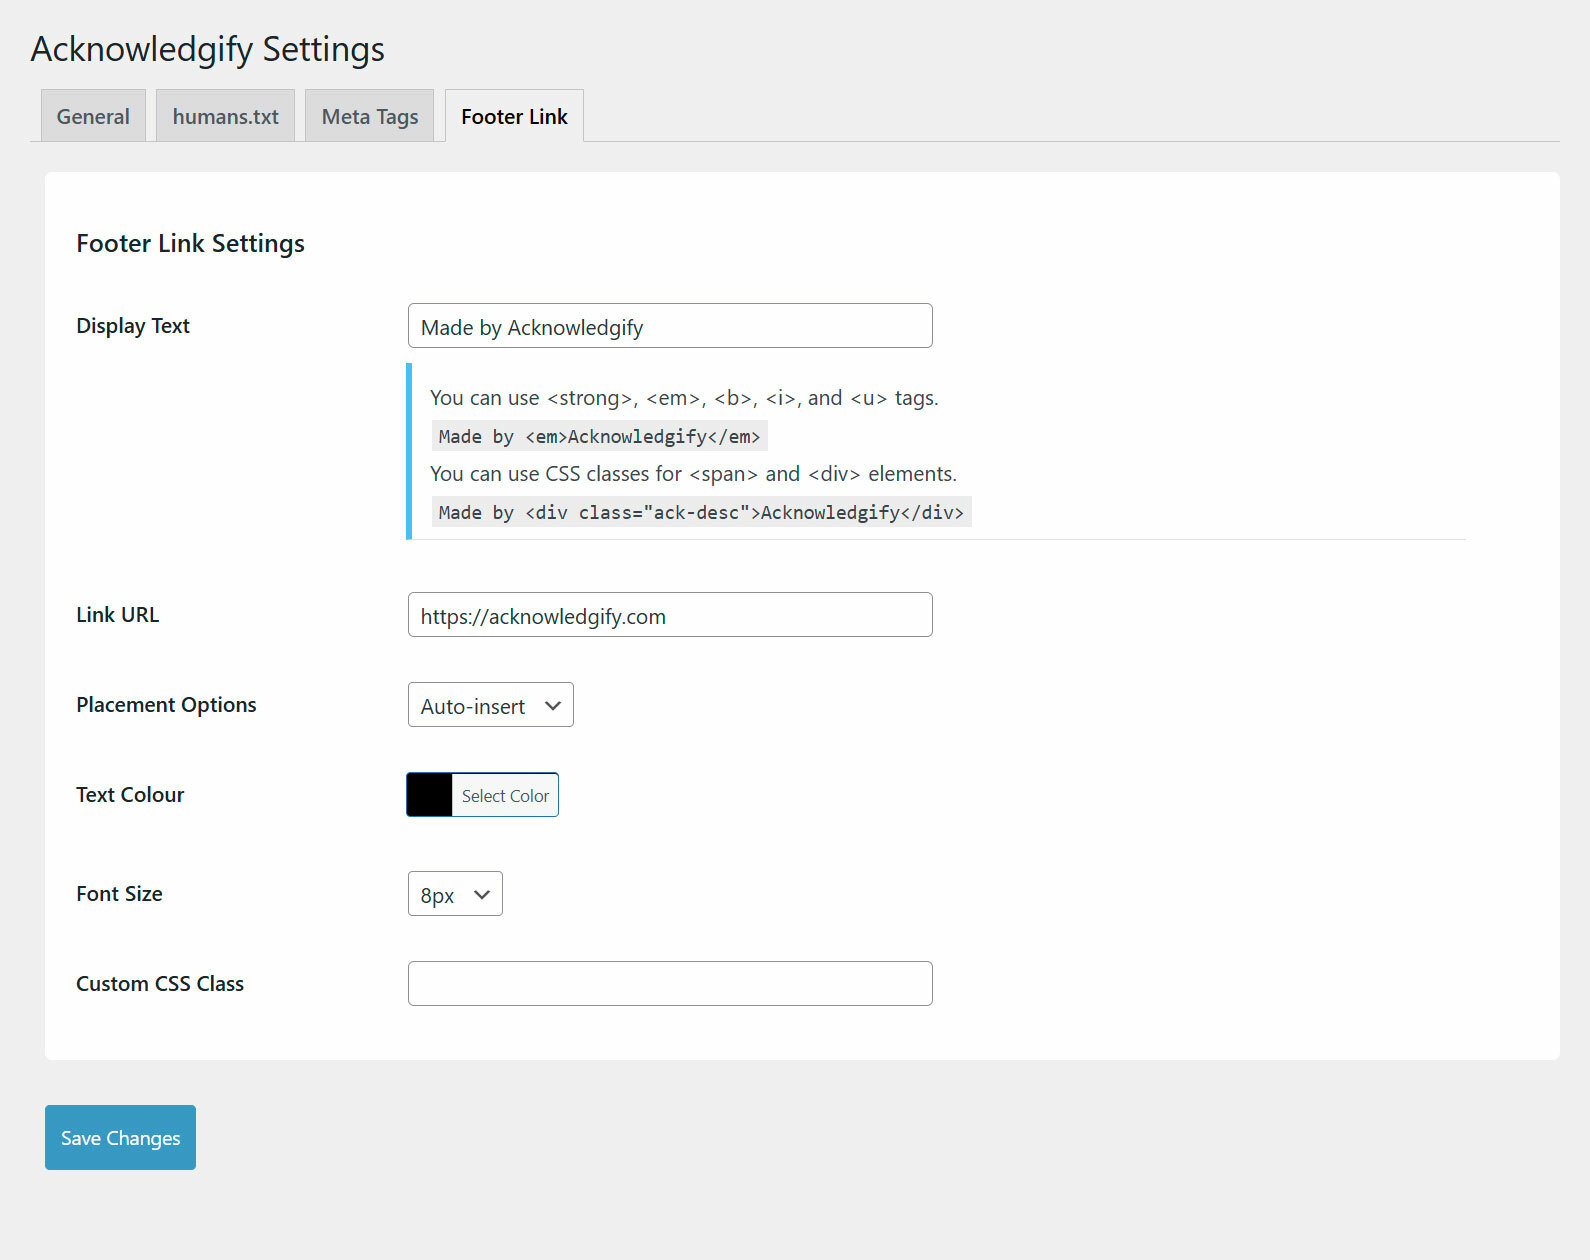Screen dimensions: 1590x1260
Task: Click the black Text Colour swatch
Action: [430, 795]
